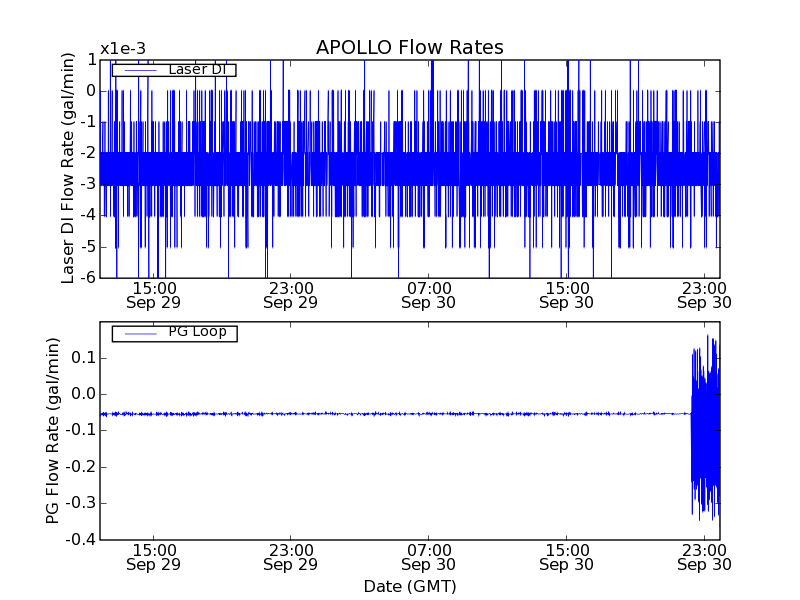Viewport: 800px width, 600px height.
Task: Click the '1' tick on the top plot y-axis
Action: click(92, 60)
